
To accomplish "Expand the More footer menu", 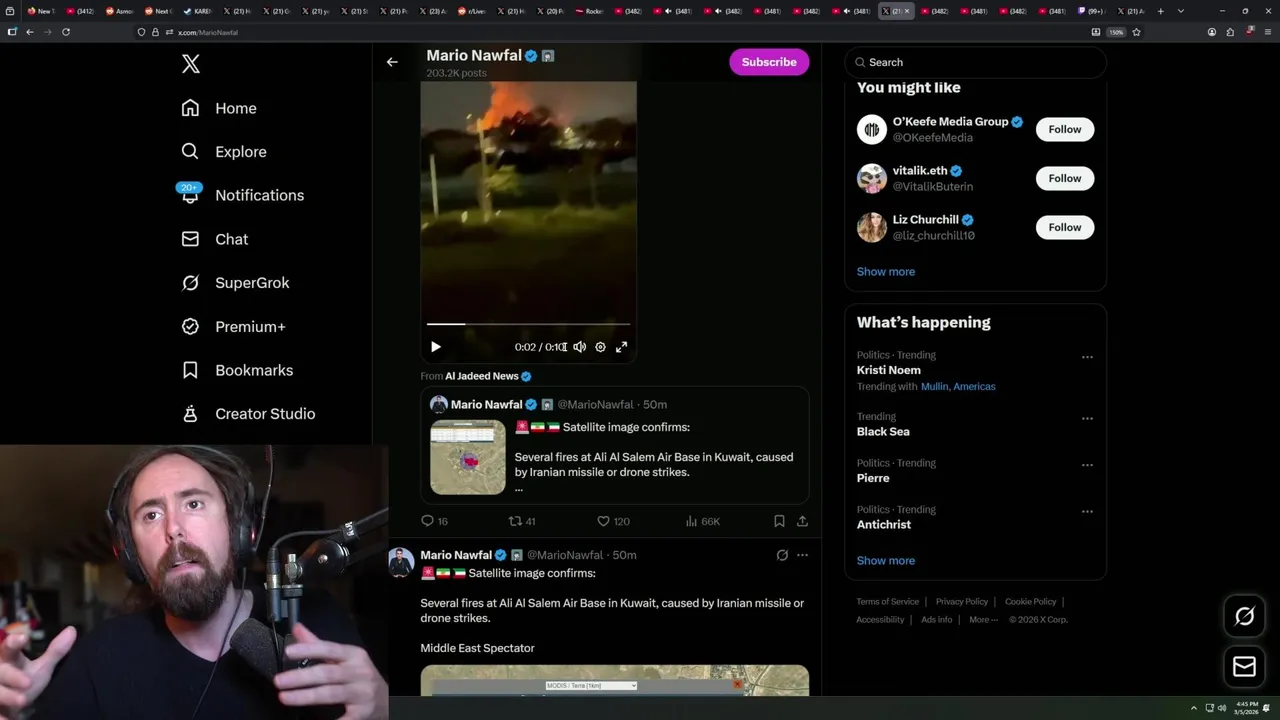I will pyautogui.click(x=983, y=620).
